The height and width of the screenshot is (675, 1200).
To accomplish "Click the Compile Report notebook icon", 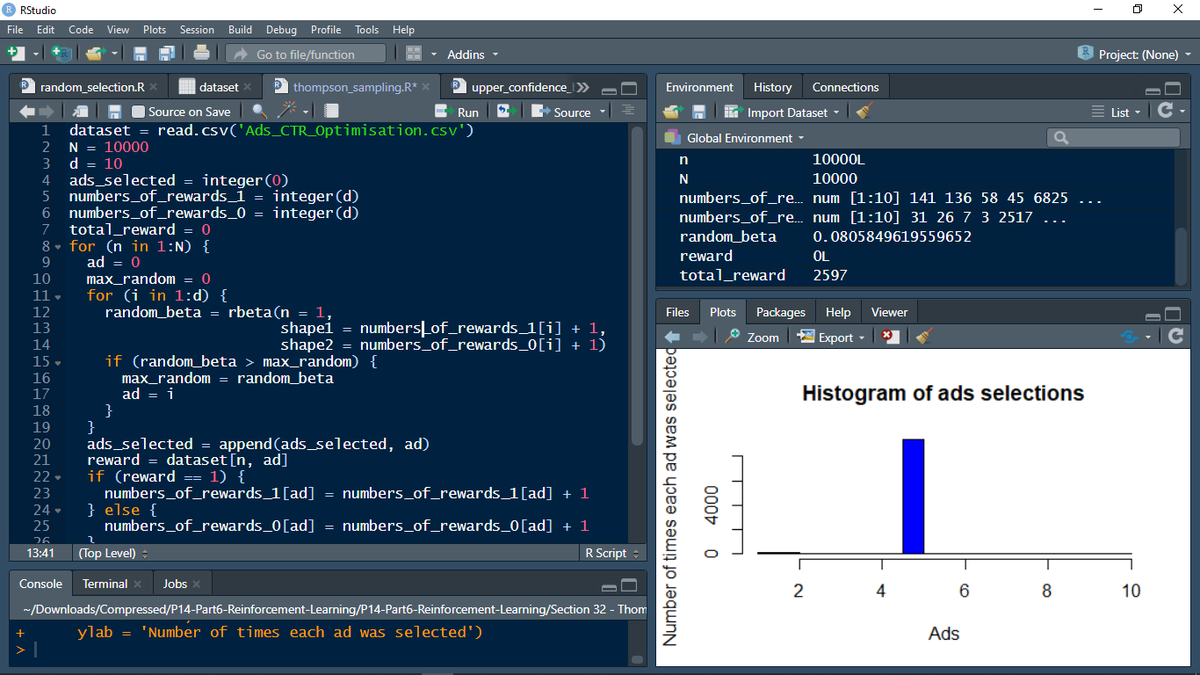I will click(331, 112).
